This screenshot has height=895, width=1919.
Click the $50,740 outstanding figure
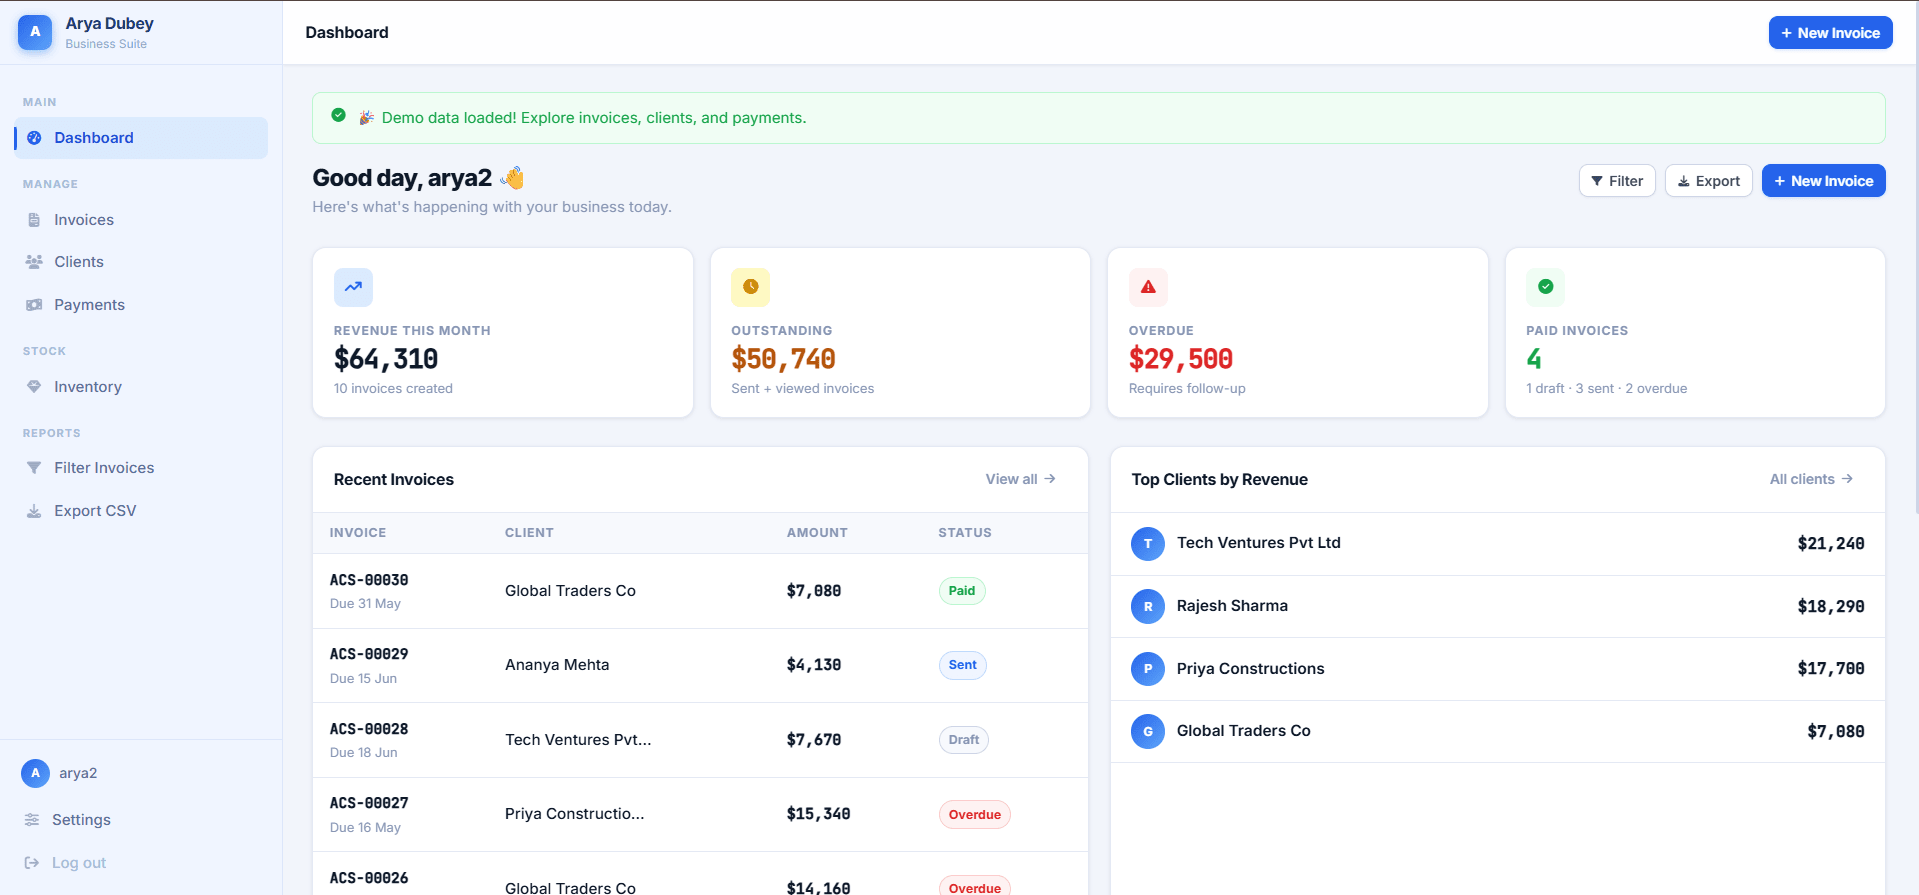783,359
